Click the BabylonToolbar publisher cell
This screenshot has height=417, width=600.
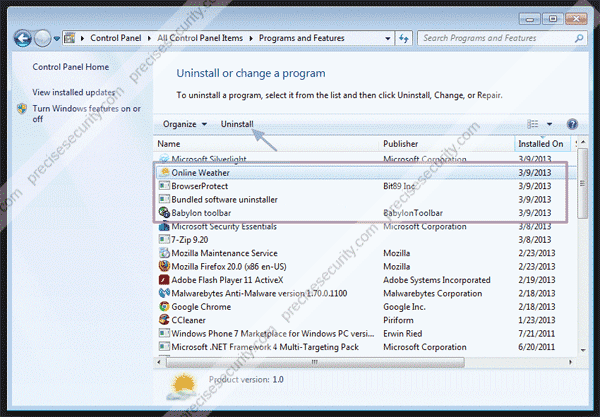point(413,213)
